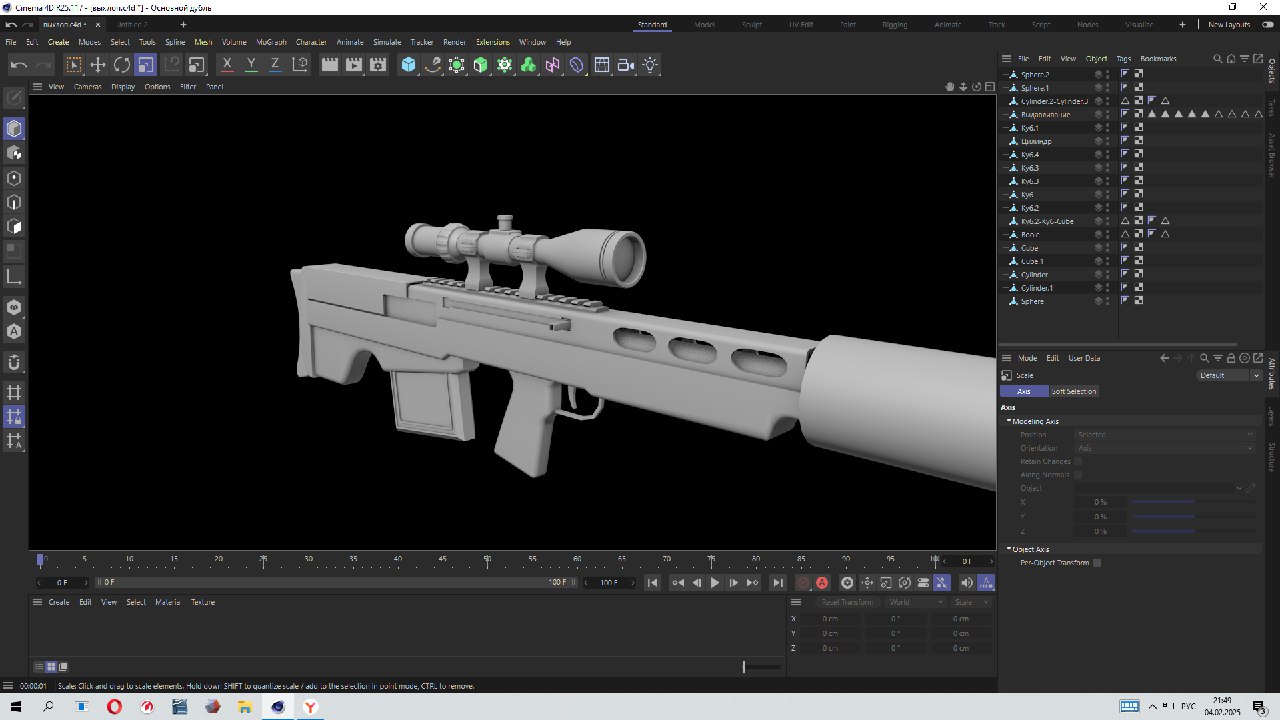Toggle the X axis lock
Screen dimensions: 1280x720
(x=227, y=65)
